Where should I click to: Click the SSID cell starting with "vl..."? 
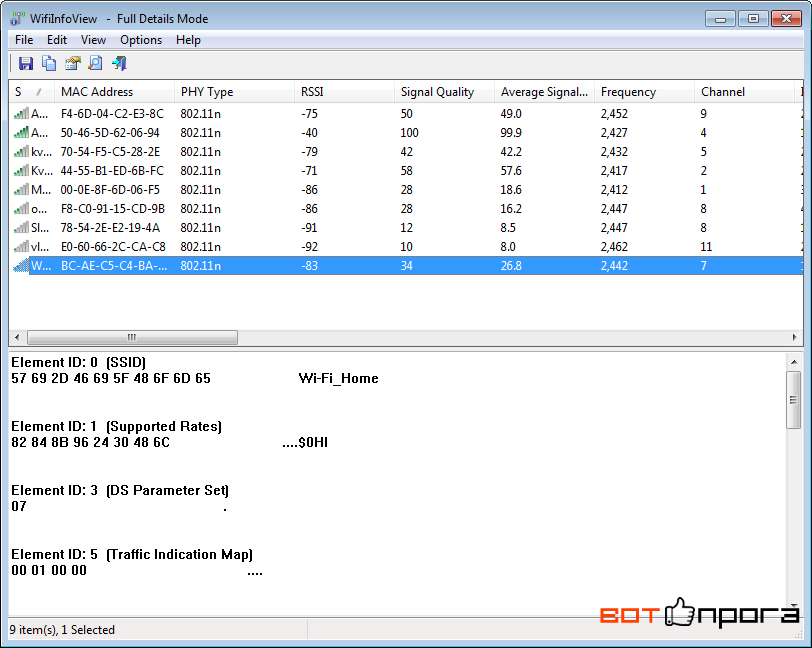tap(40, 247)
